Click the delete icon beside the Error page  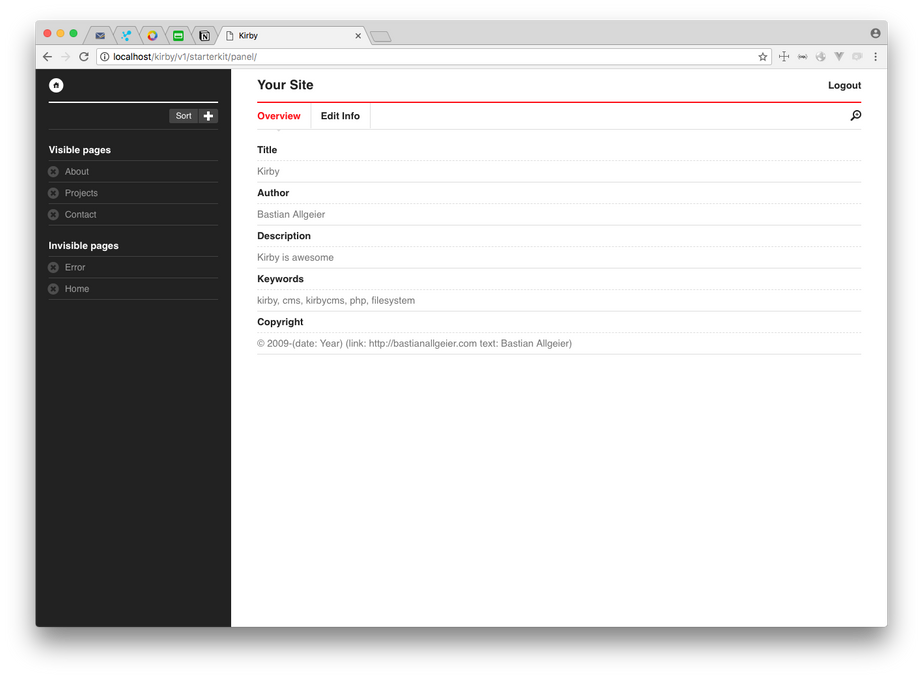[x=53, y=267]
